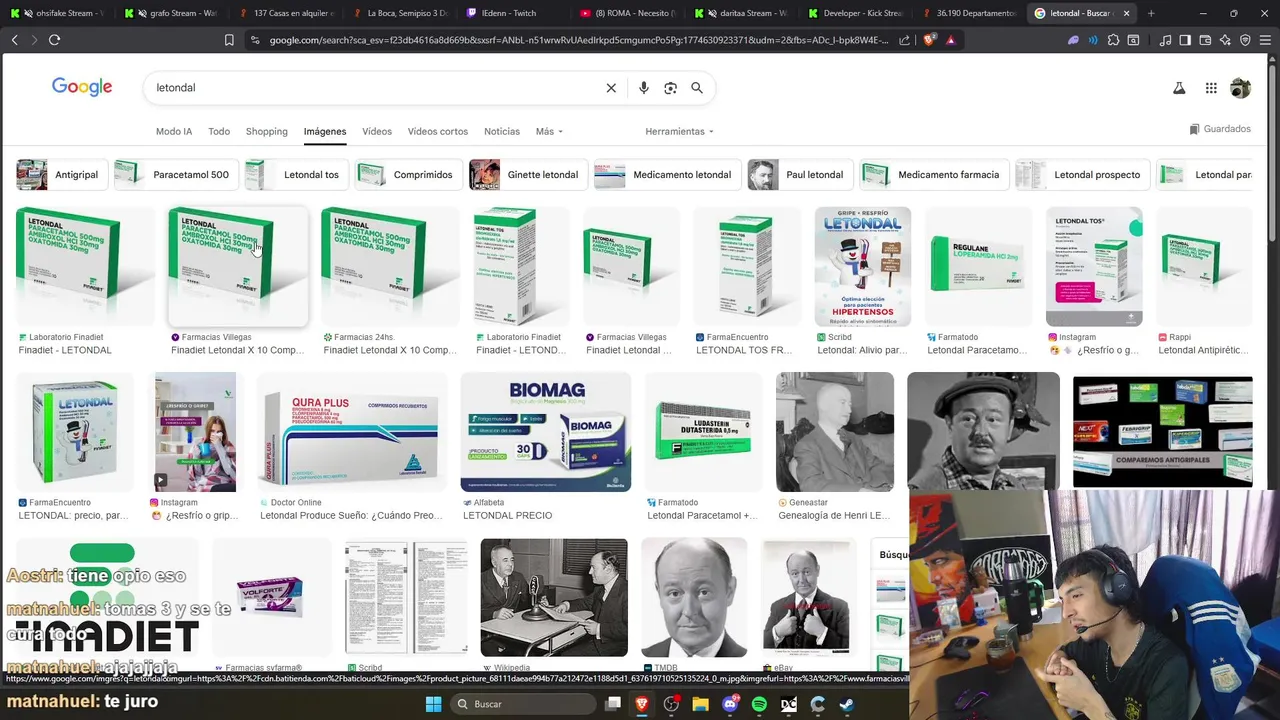Screen dimensions: 1280x720
Task: Open File Explorer from the taskbar
Action: 700,704
